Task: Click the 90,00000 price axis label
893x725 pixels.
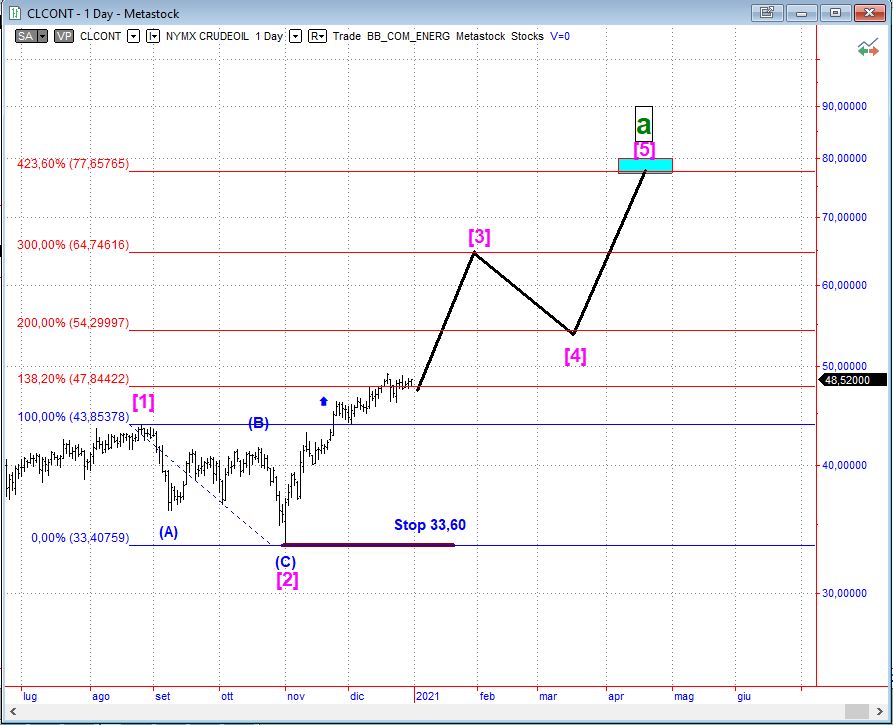Action: coord(844,106)
